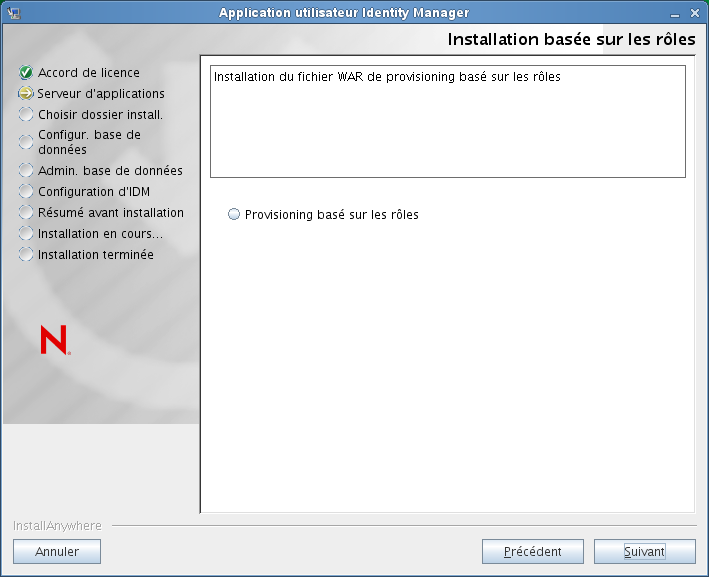709x577 pixels.
Task: Click the step circle beside Installation en cours
Action: [26, 233]
